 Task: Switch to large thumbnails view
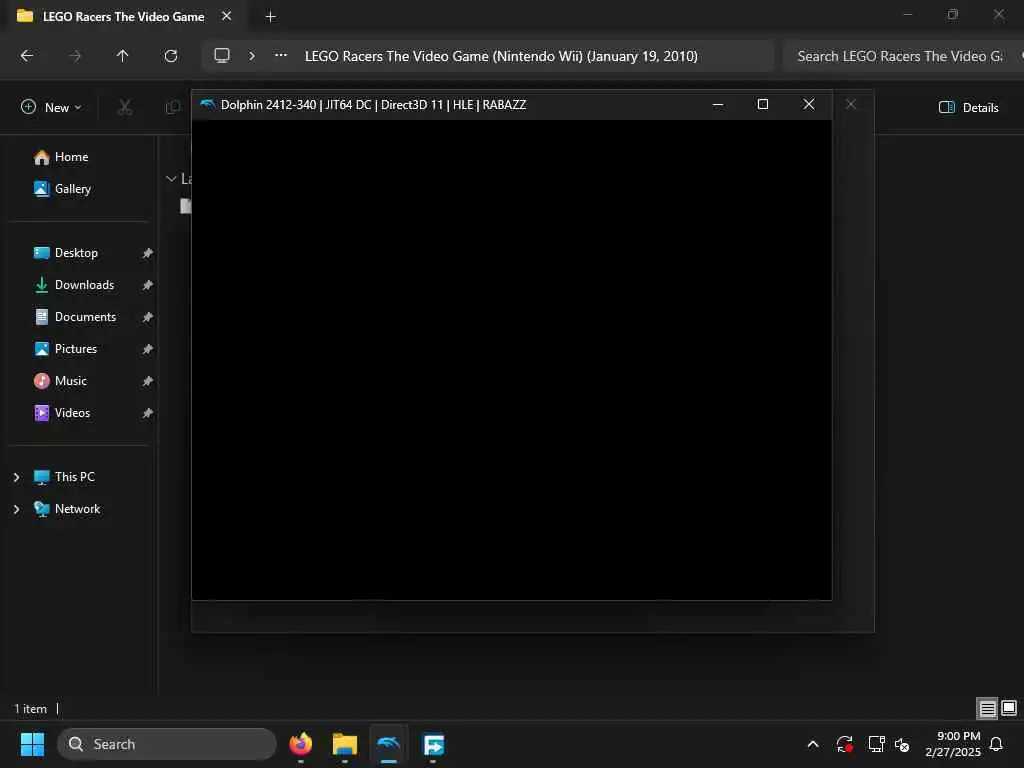pyautogui.click(x=1009, y=708)
